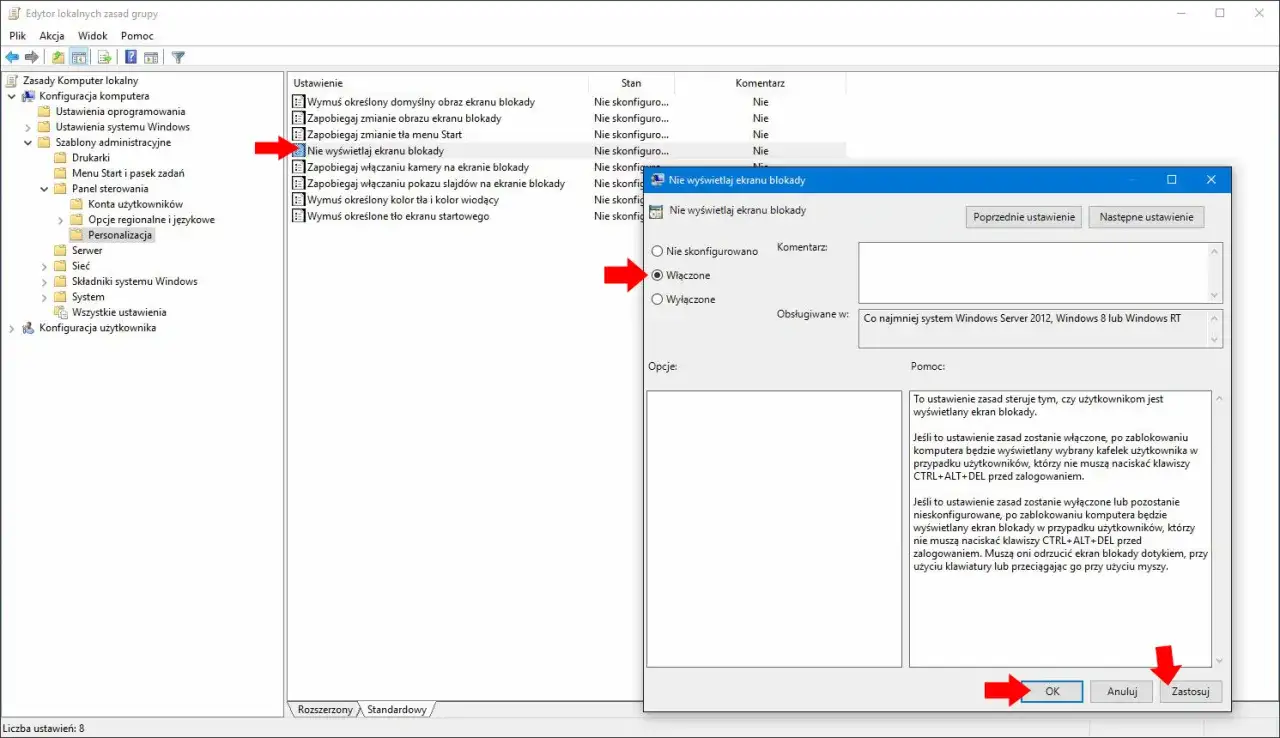The width and height of the screenshot is (1280, 738).
Task: Select the Włączone radio button
Action: pos(657,275)
